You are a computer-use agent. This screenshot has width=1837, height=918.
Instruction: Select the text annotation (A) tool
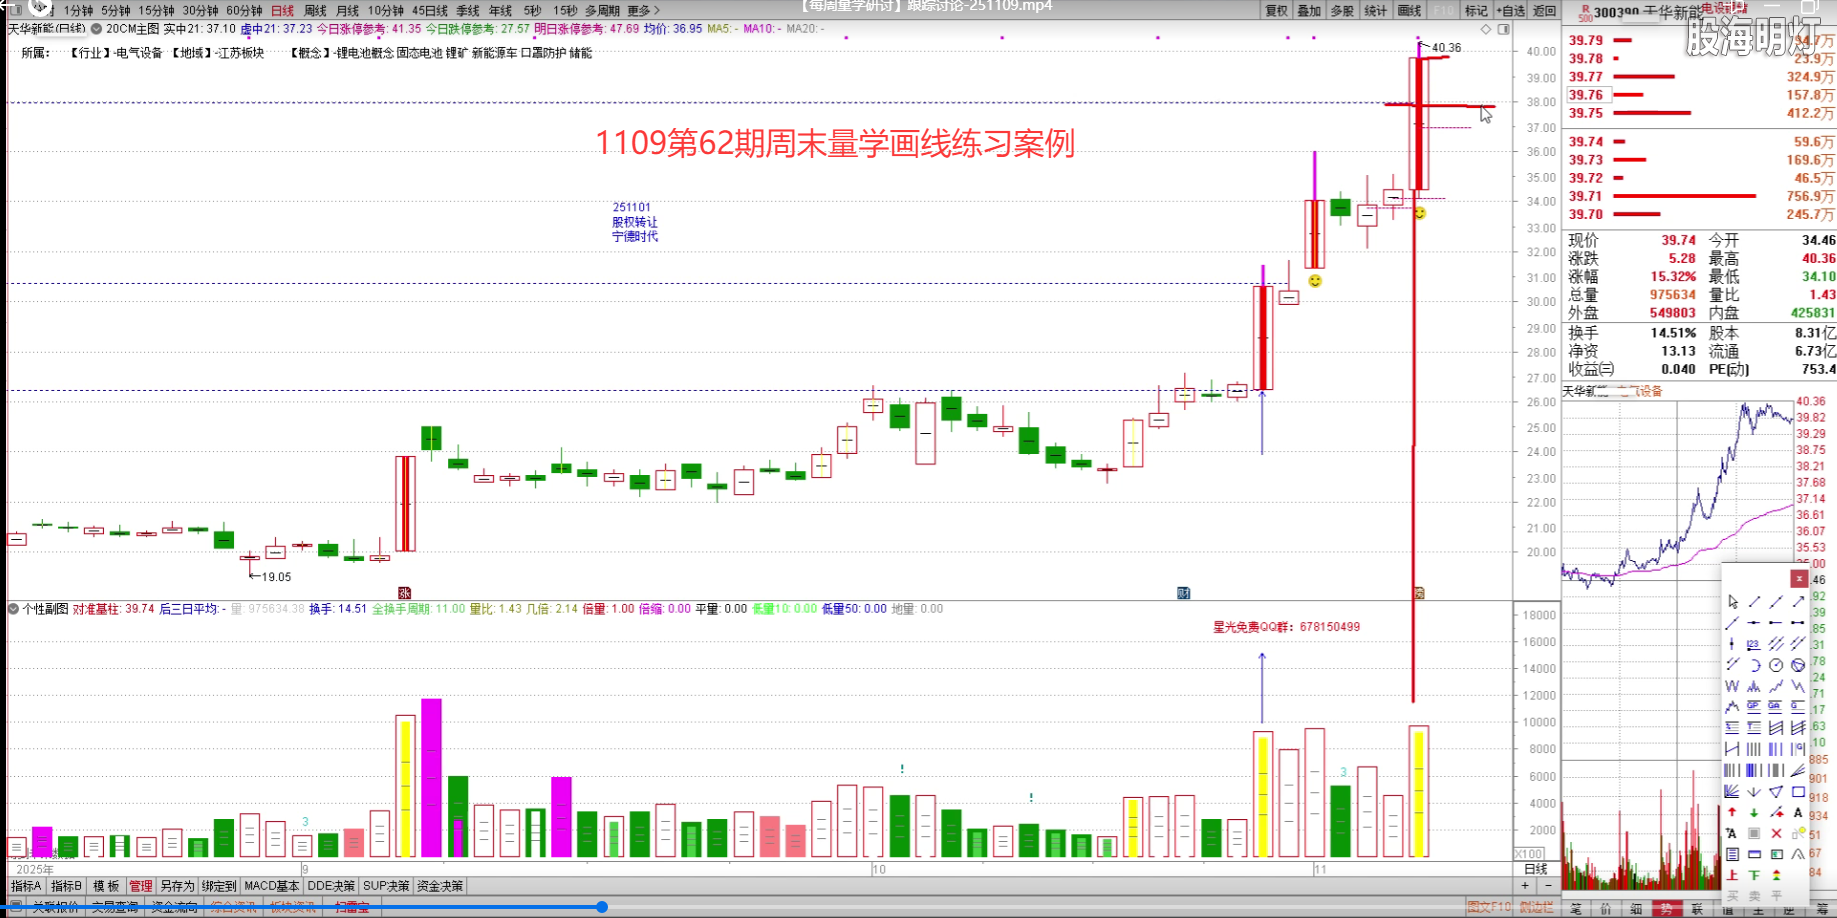tap(1796, 811)
